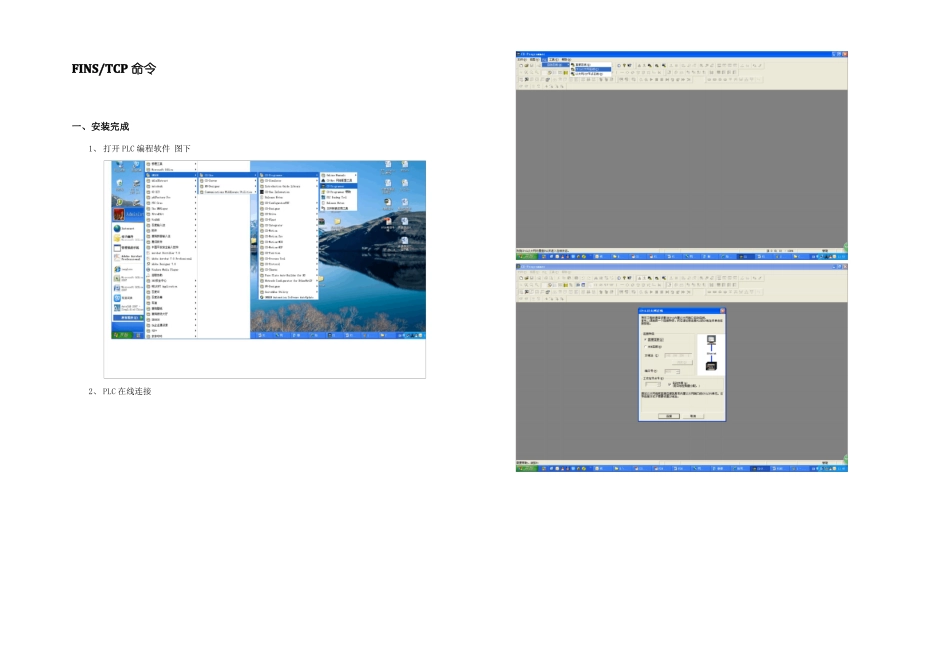
Task: Click Save icon in upper CX-Programmer toolbar
Action: coord(532,65)
